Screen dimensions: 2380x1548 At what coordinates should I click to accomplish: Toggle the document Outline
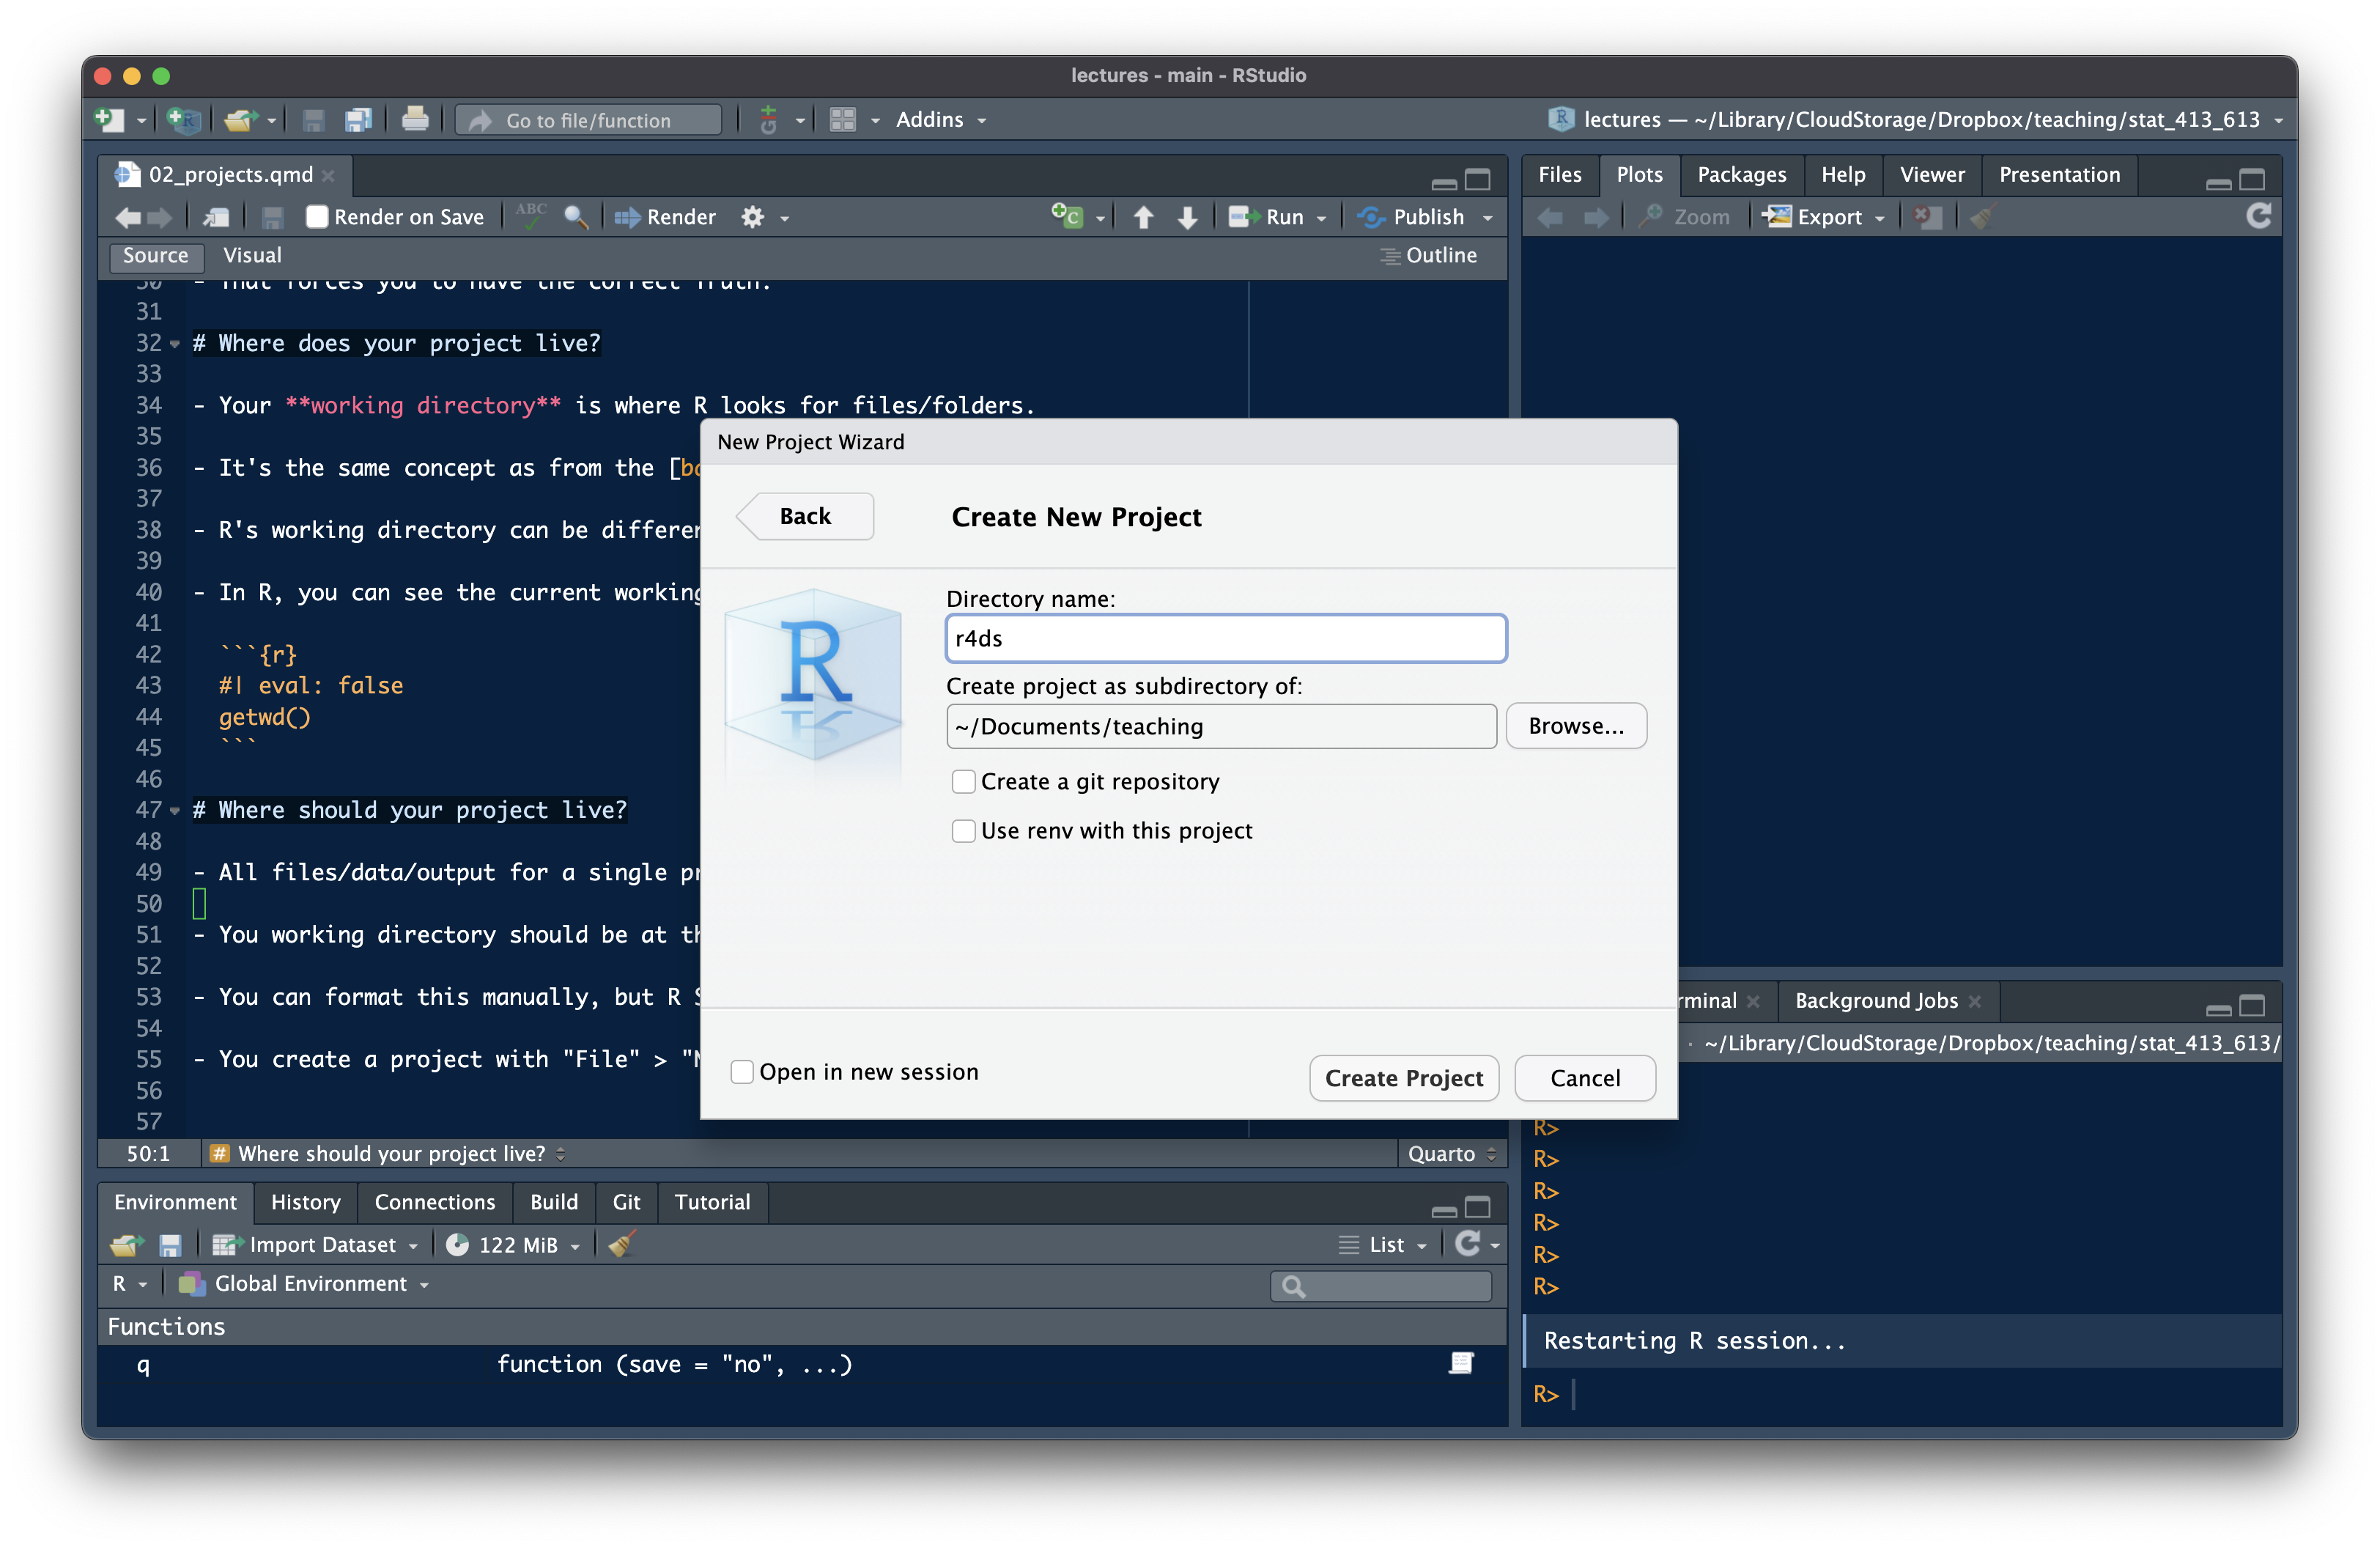[1428, 256]
